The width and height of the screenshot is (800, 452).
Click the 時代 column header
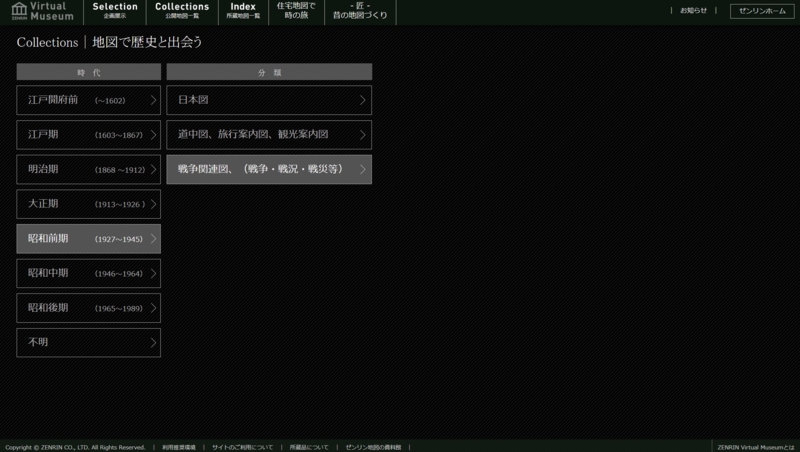tap(88, 72)
